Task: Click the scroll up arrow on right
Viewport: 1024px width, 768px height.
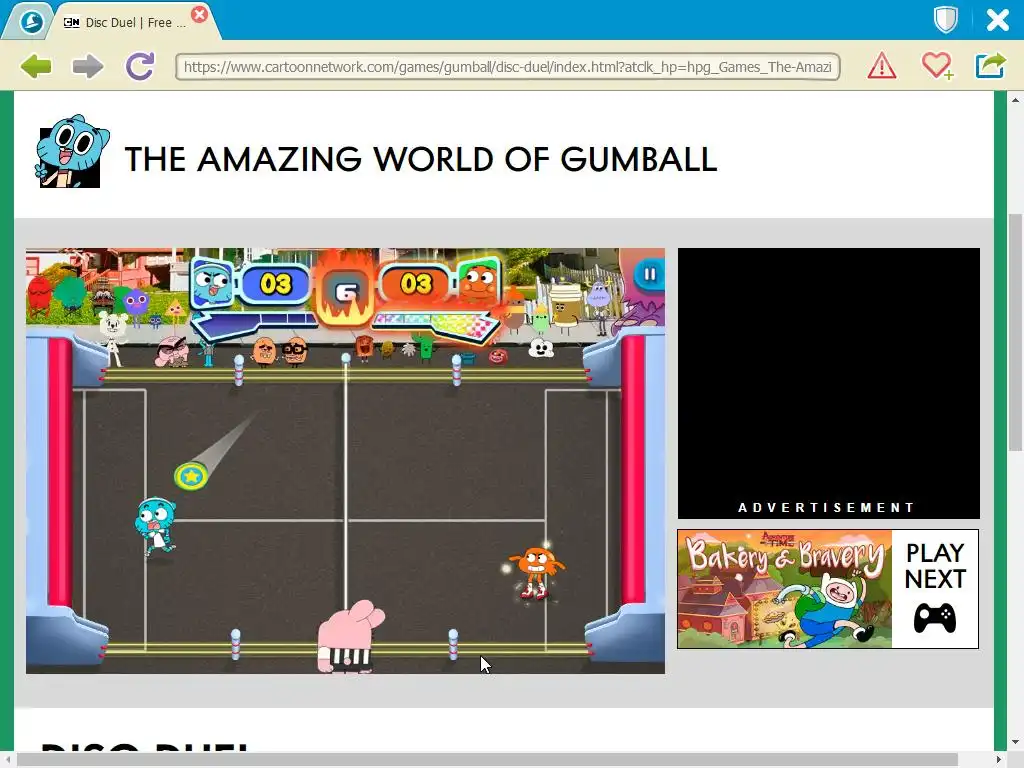Action: coord(1015,100)
